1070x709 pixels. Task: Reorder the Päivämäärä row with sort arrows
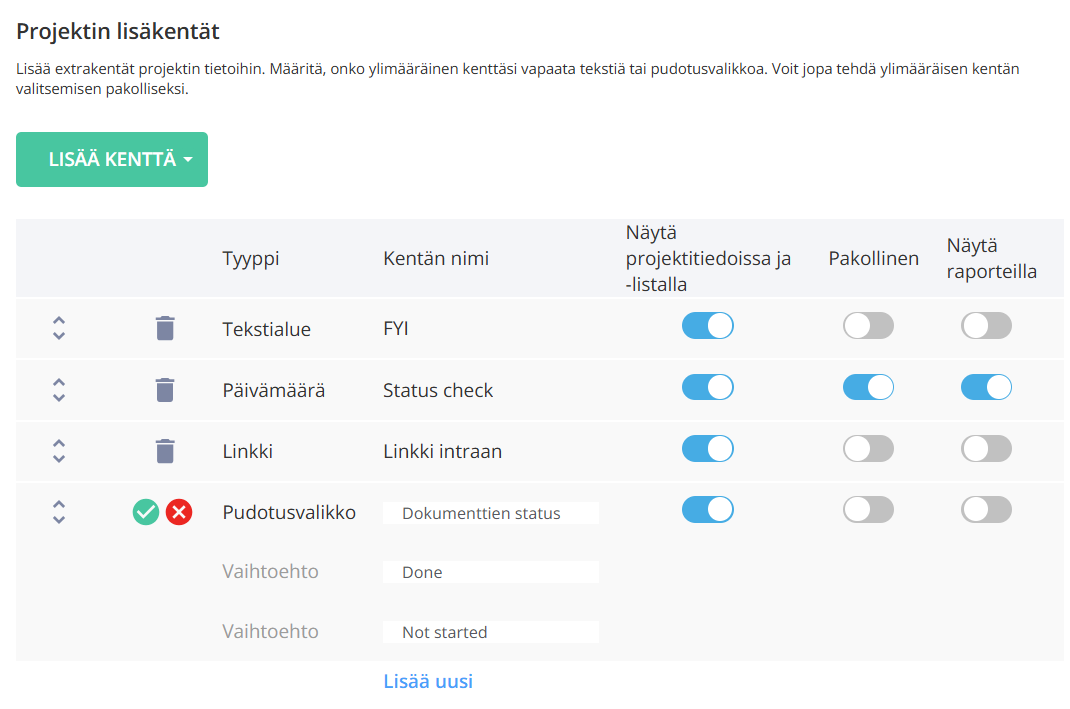59,390
